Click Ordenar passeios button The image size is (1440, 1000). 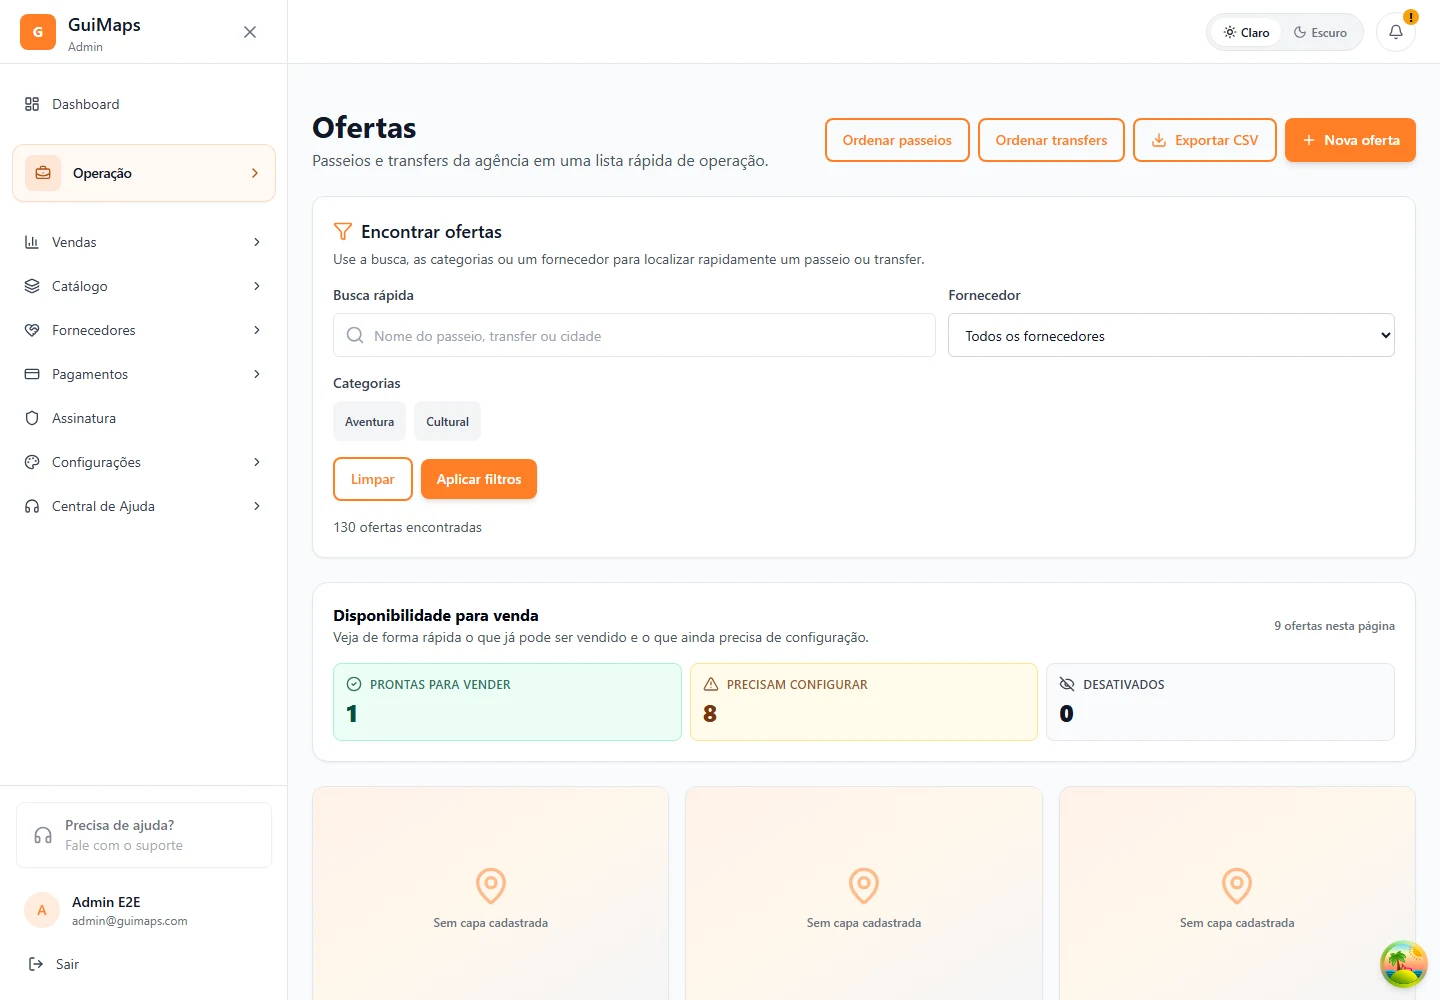pyautogui.click(x=897, y=140)
